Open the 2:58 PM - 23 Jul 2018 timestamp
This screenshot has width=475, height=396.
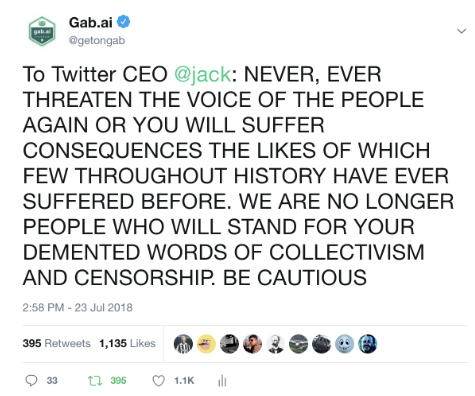77,307
